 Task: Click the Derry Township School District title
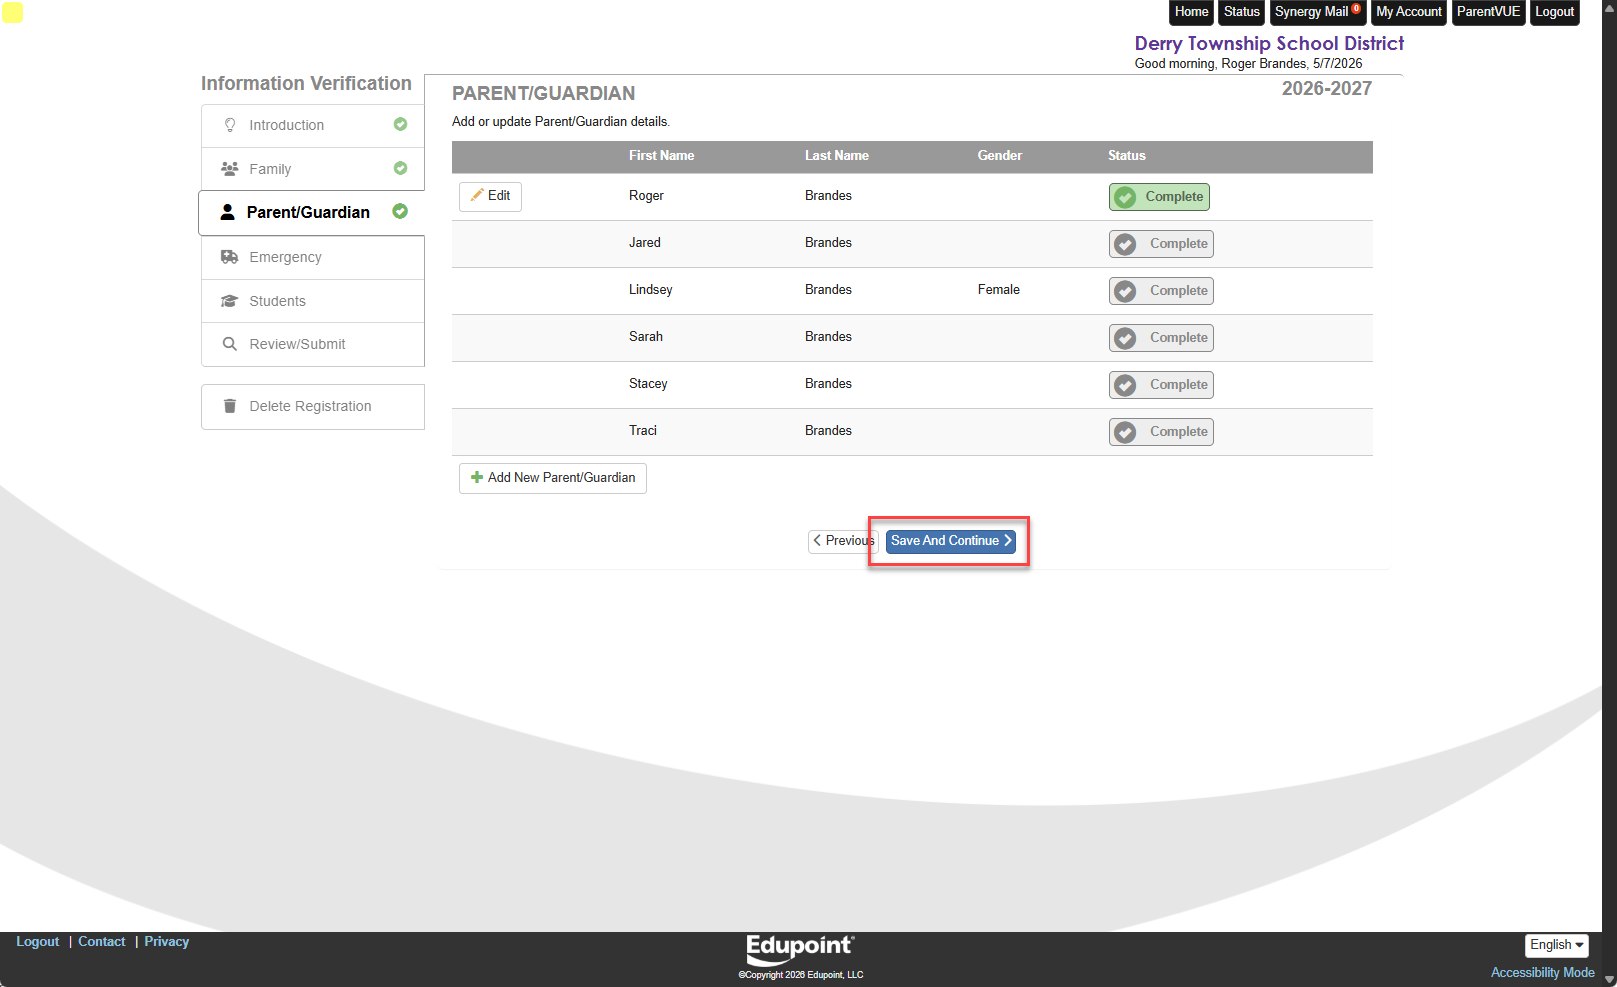(x=1269, y=43)
